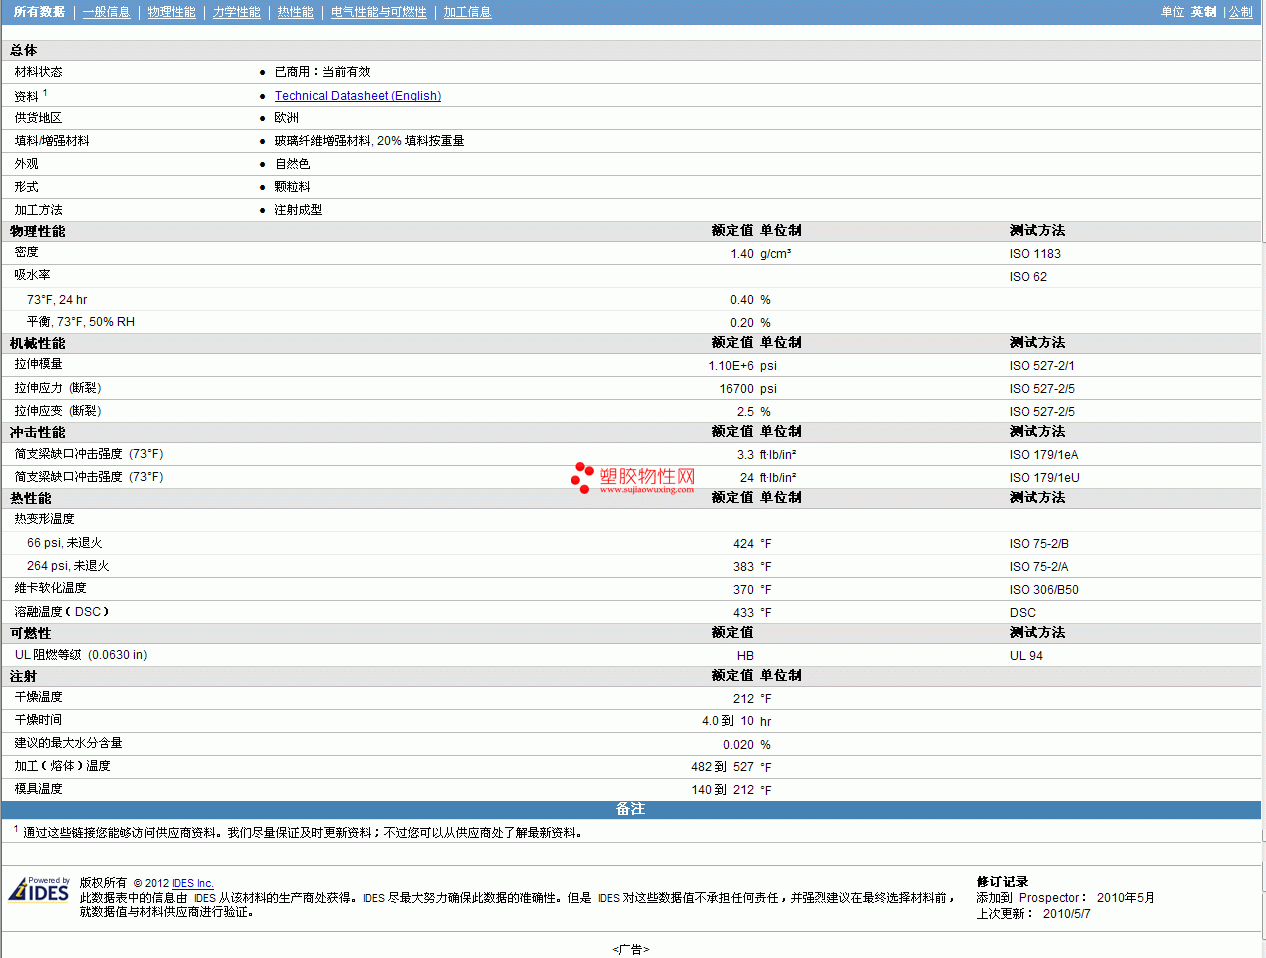The image size is (1266, 958).
Task: Click the IDES Inc. copyright link
Action: [193, 883]
